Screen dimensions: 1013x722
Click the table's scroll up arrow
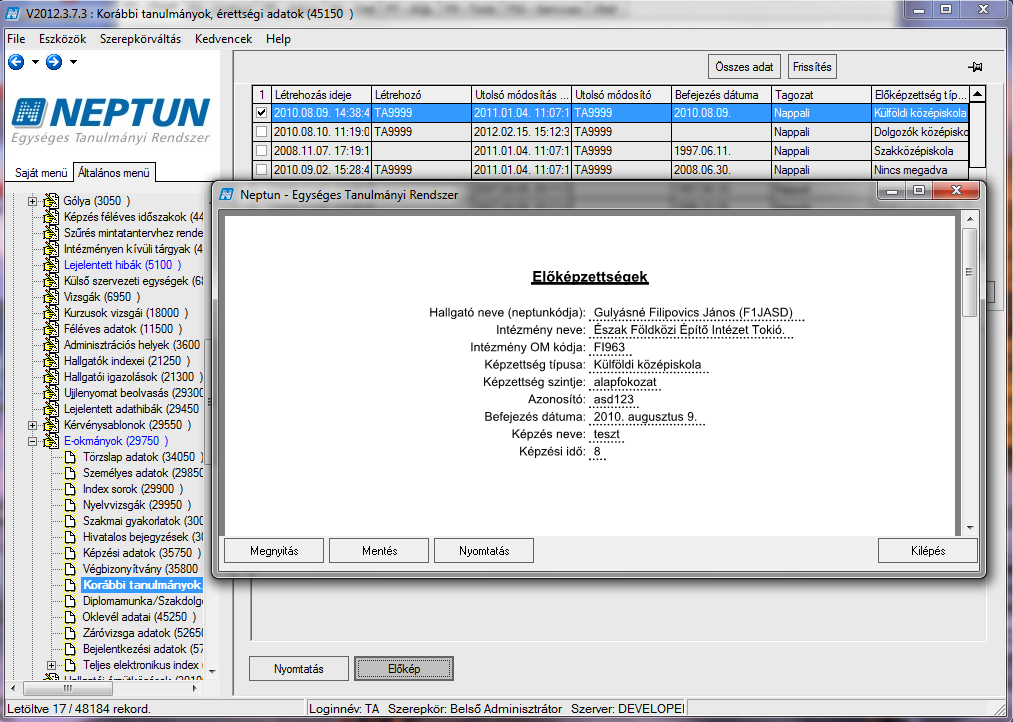coord(977,94)
